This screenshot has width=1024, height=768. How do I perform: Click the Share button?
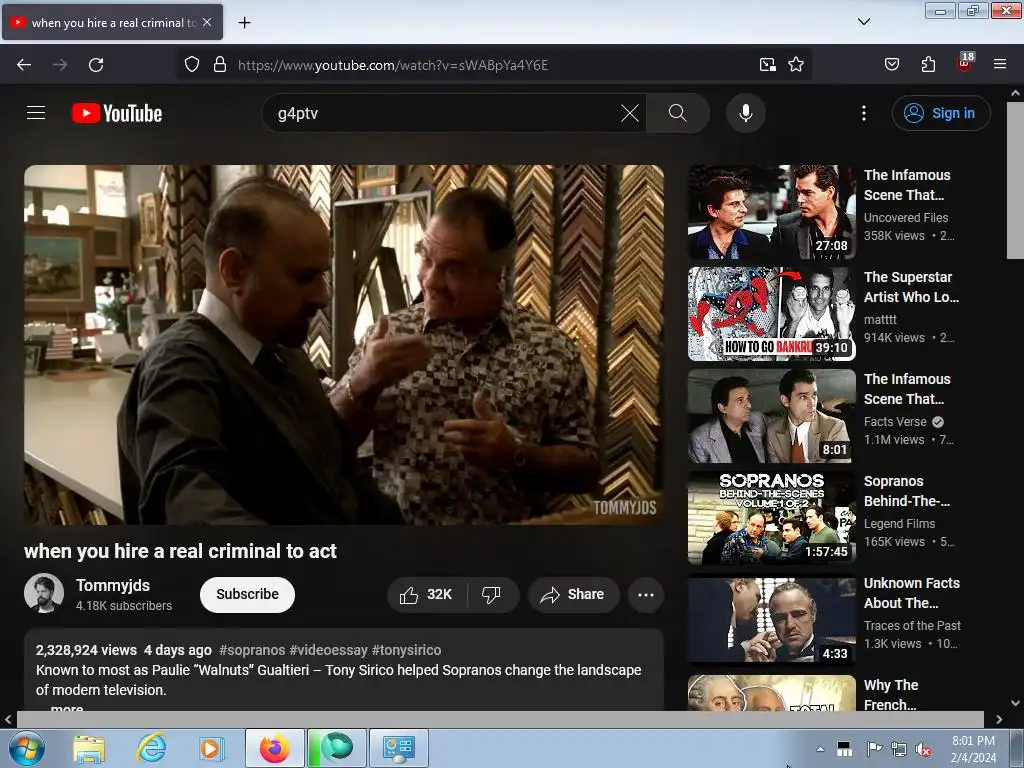[573, 594]
